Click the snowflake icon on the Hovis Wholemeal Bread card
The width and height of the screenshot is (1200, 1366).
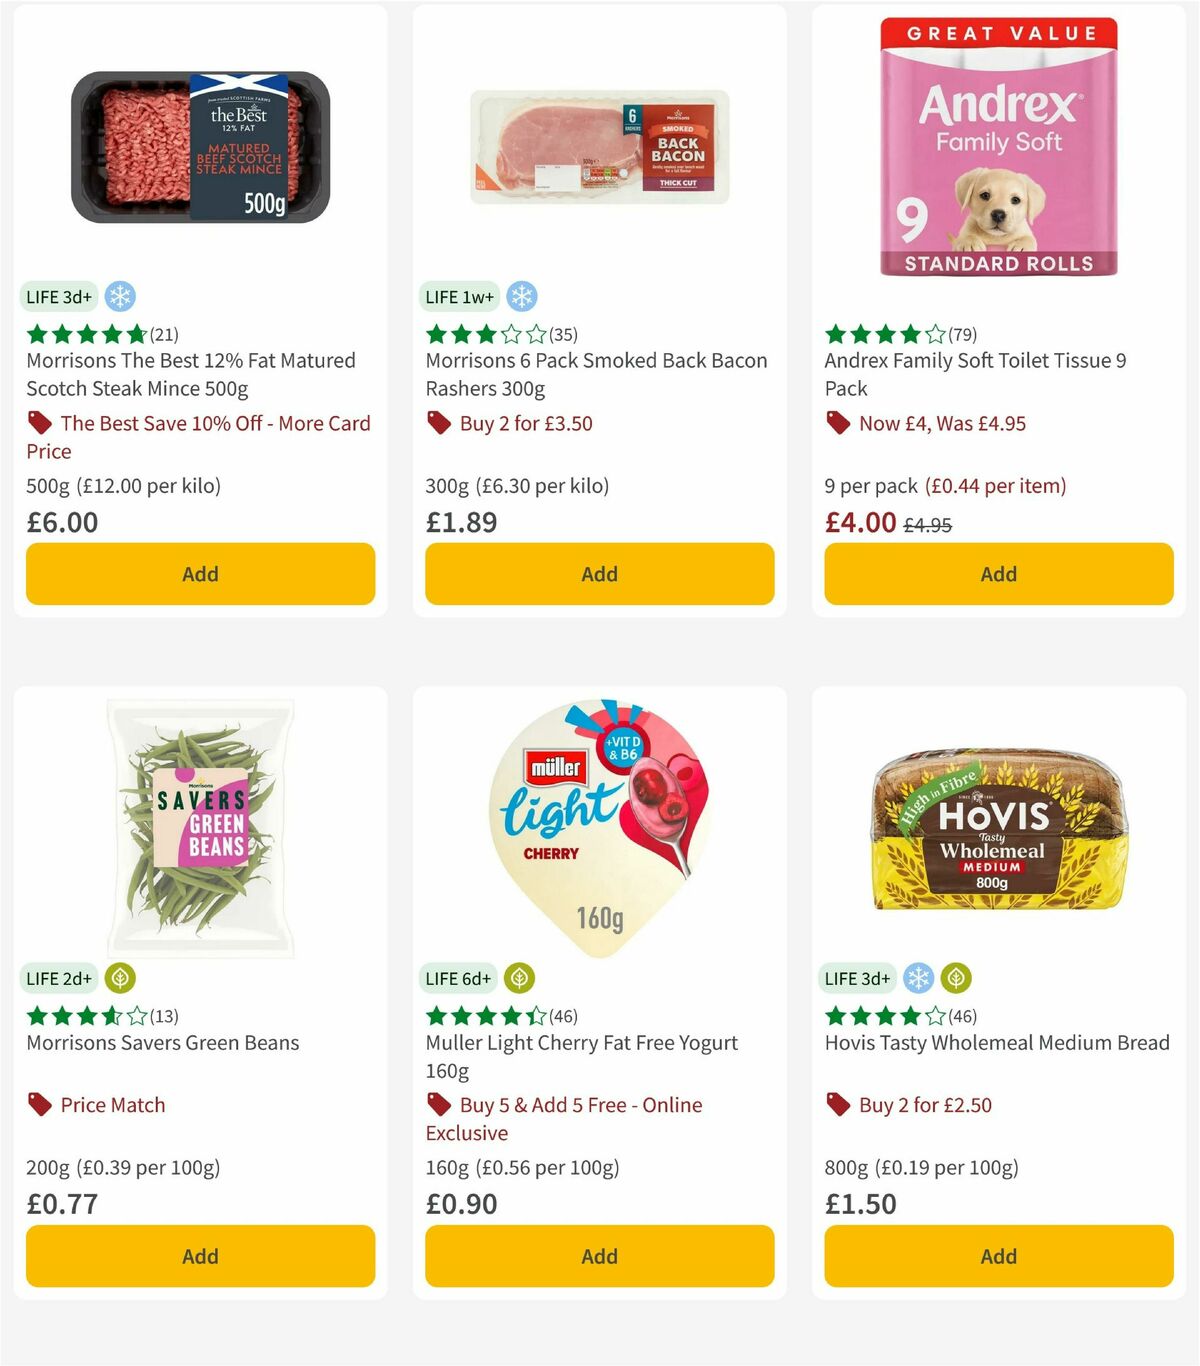pos(917,978)
